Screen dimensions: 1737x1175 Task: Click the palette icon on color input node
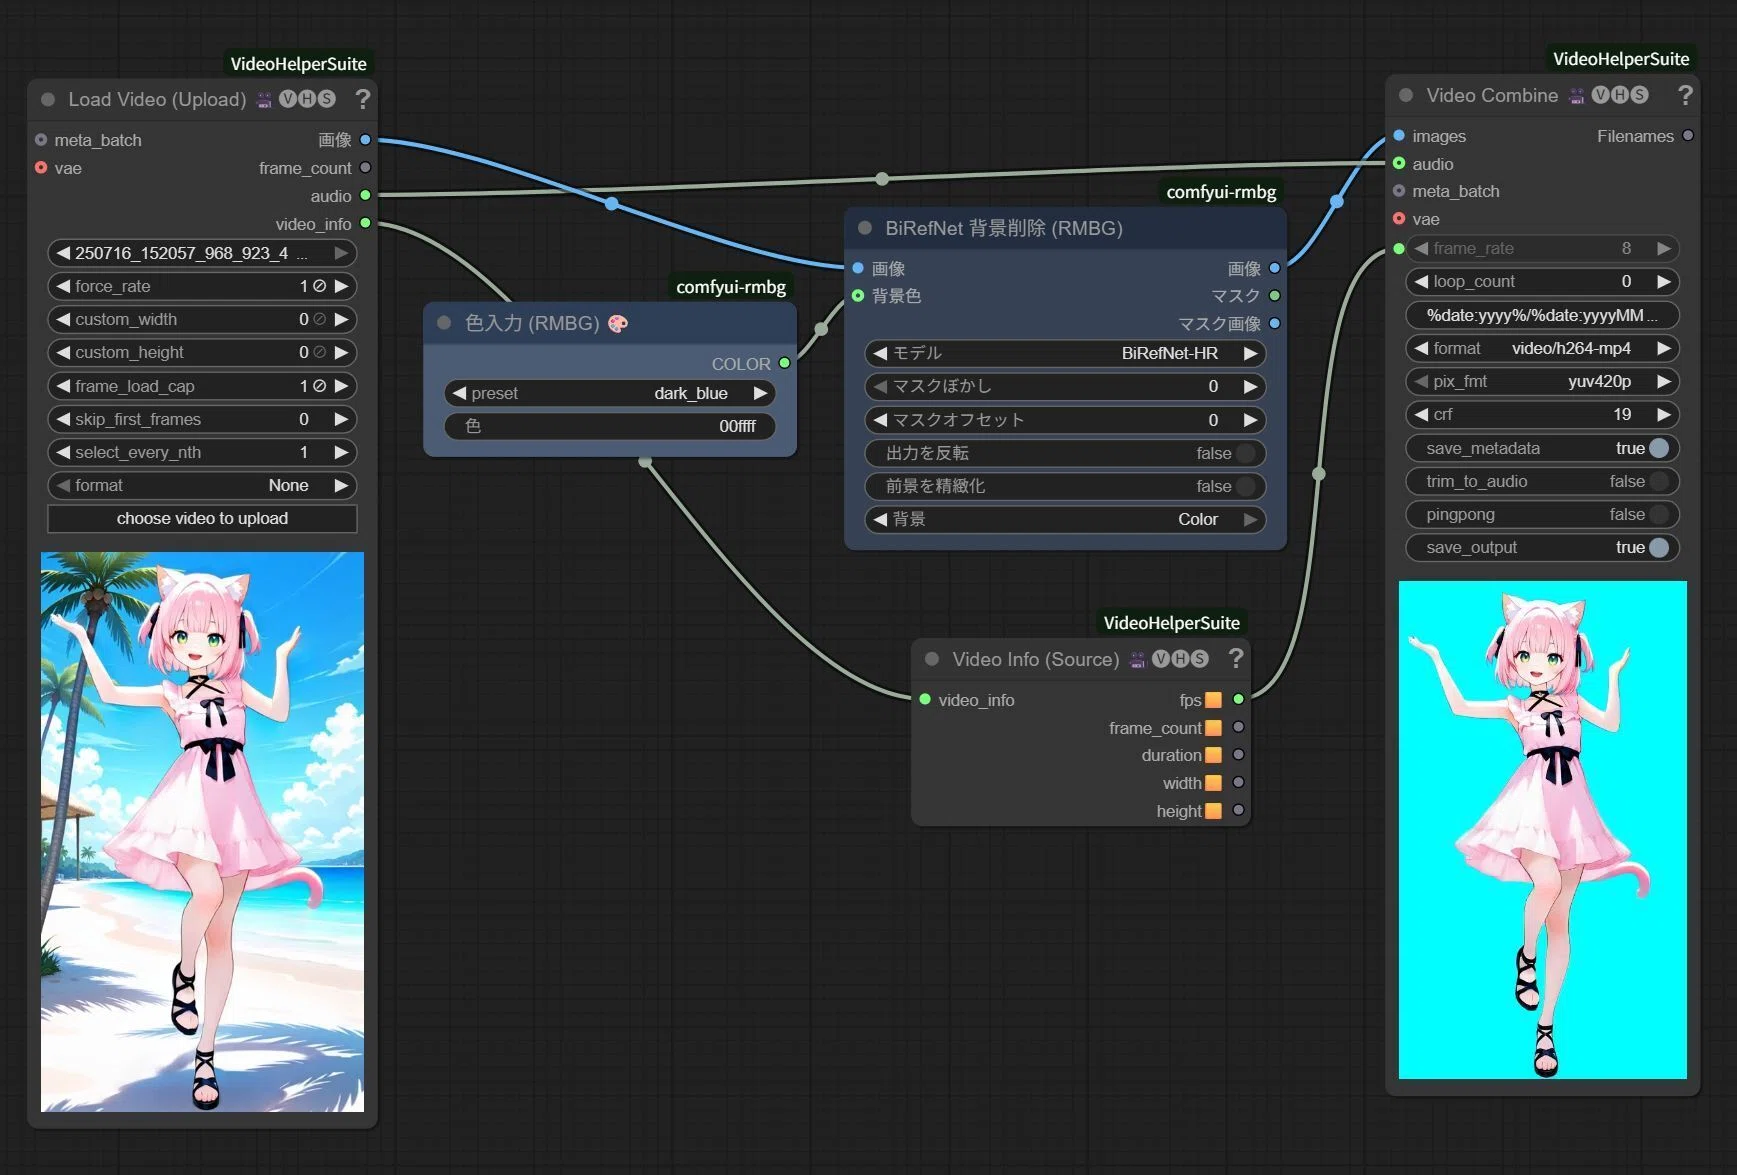click(x=618, y=323)
